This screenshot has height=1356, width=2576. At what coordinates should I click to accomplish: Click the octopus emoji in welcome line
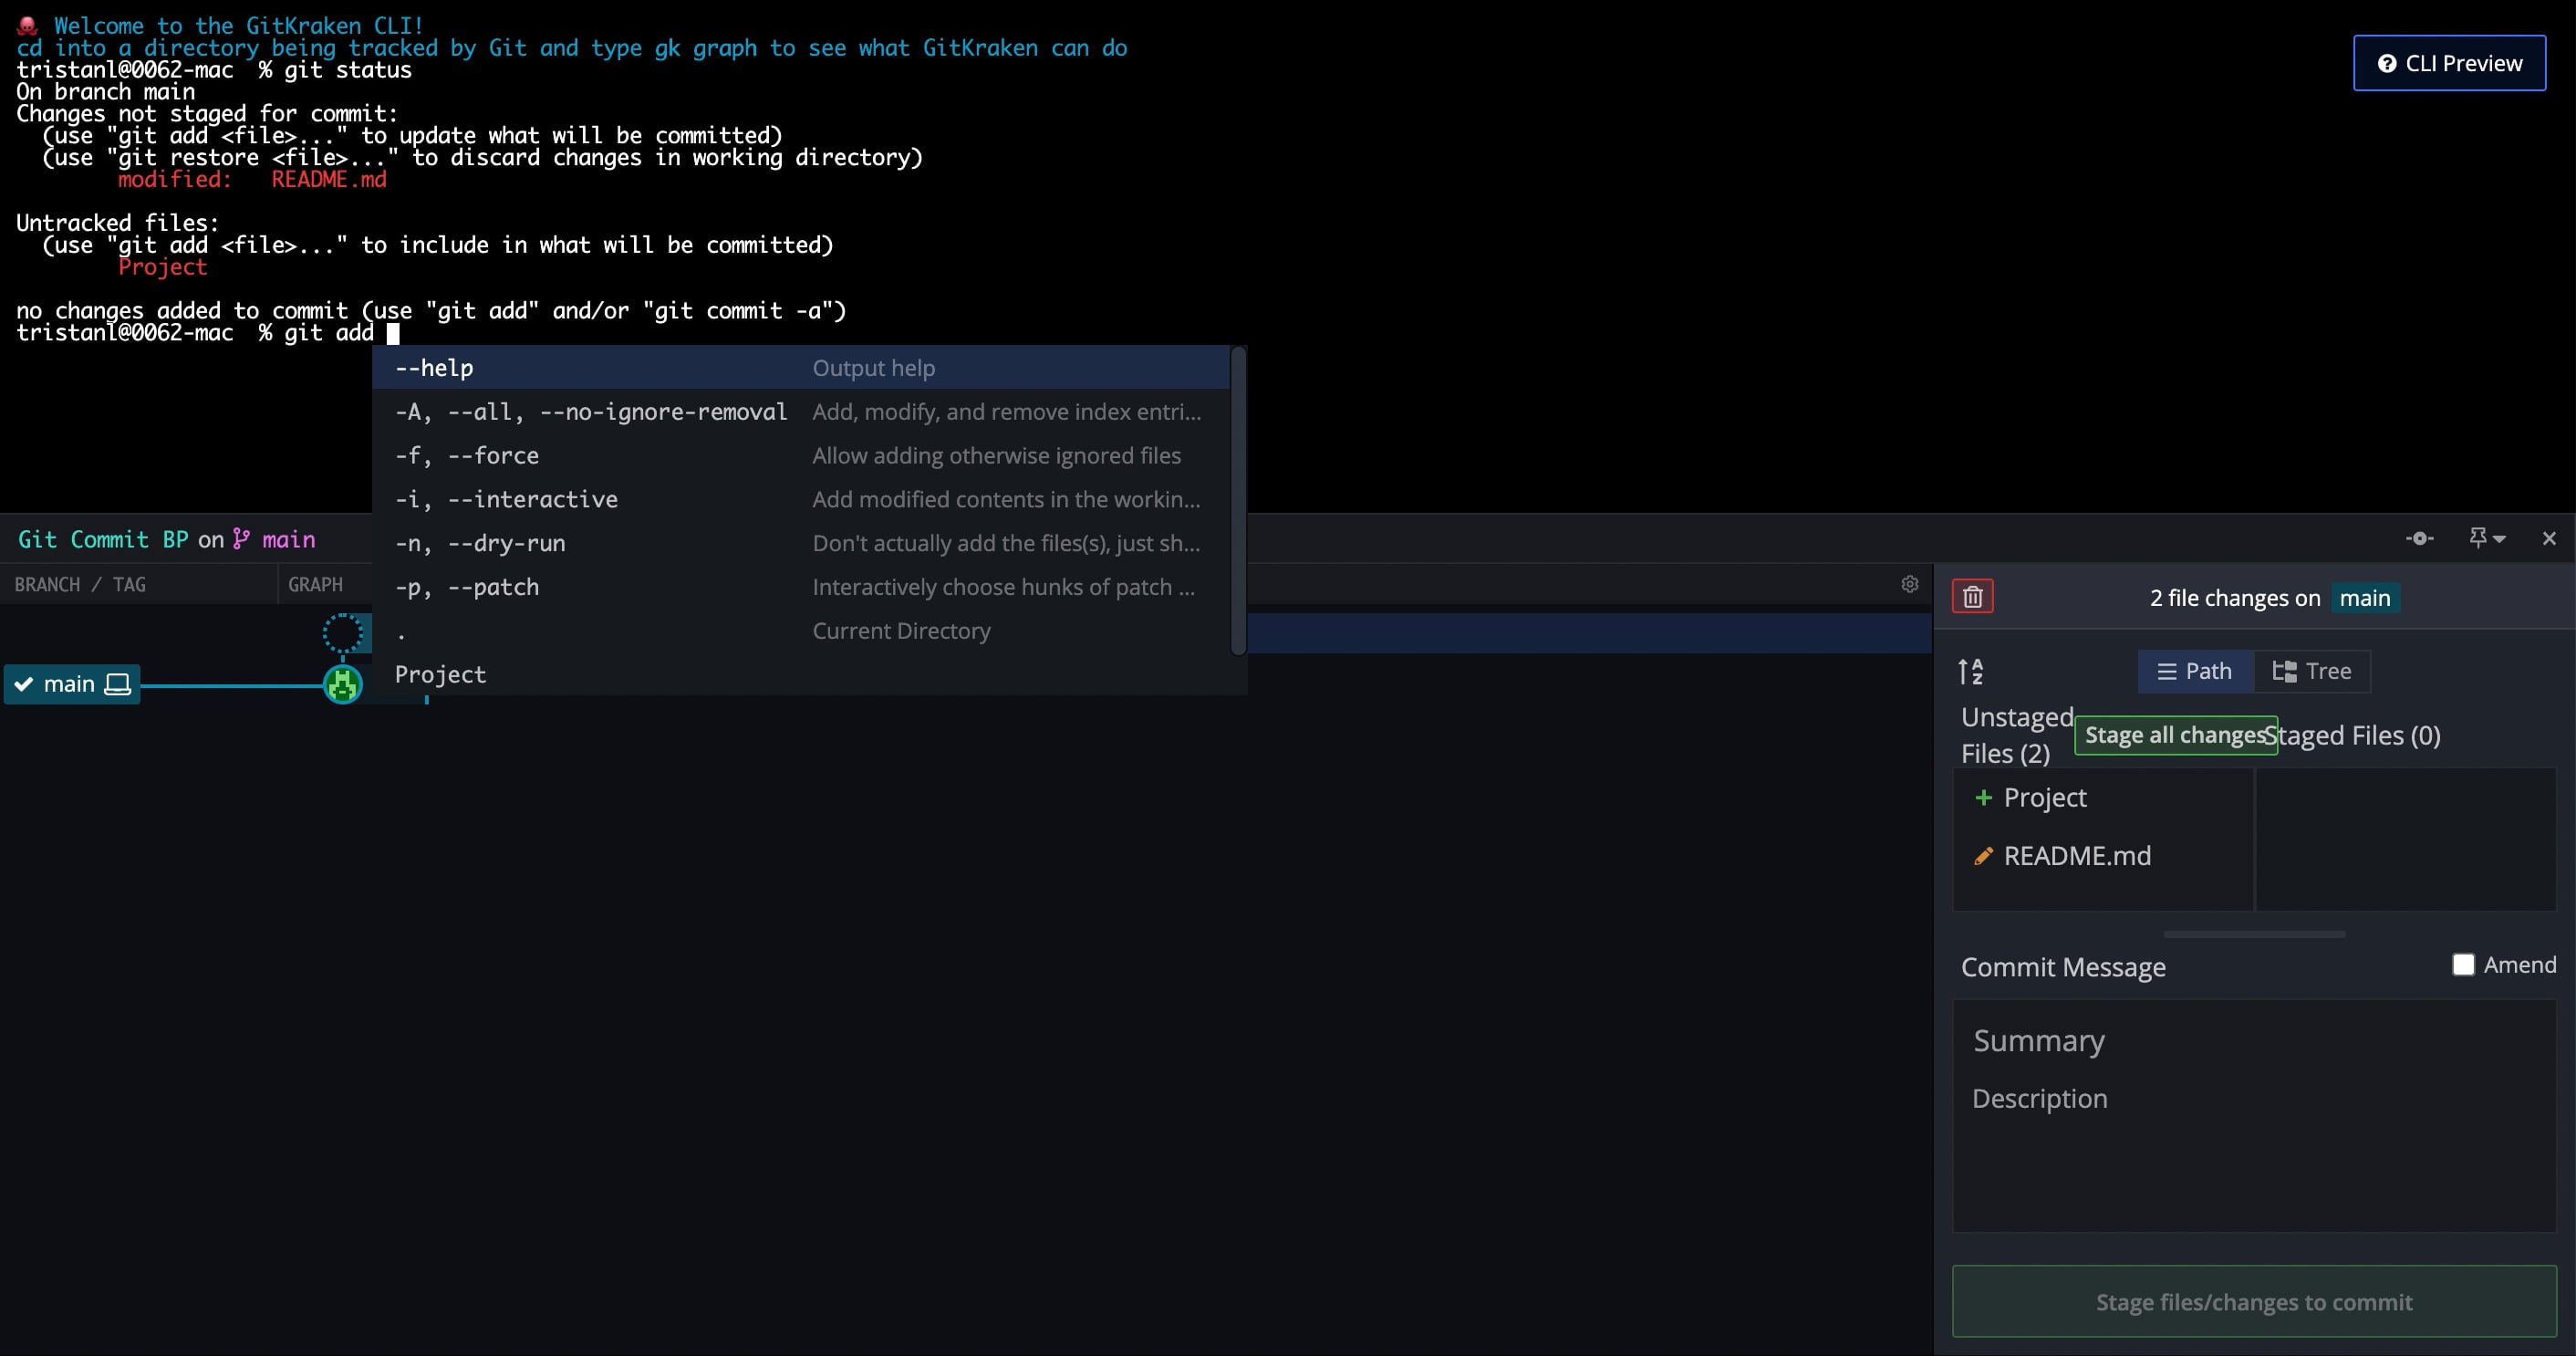27,25
